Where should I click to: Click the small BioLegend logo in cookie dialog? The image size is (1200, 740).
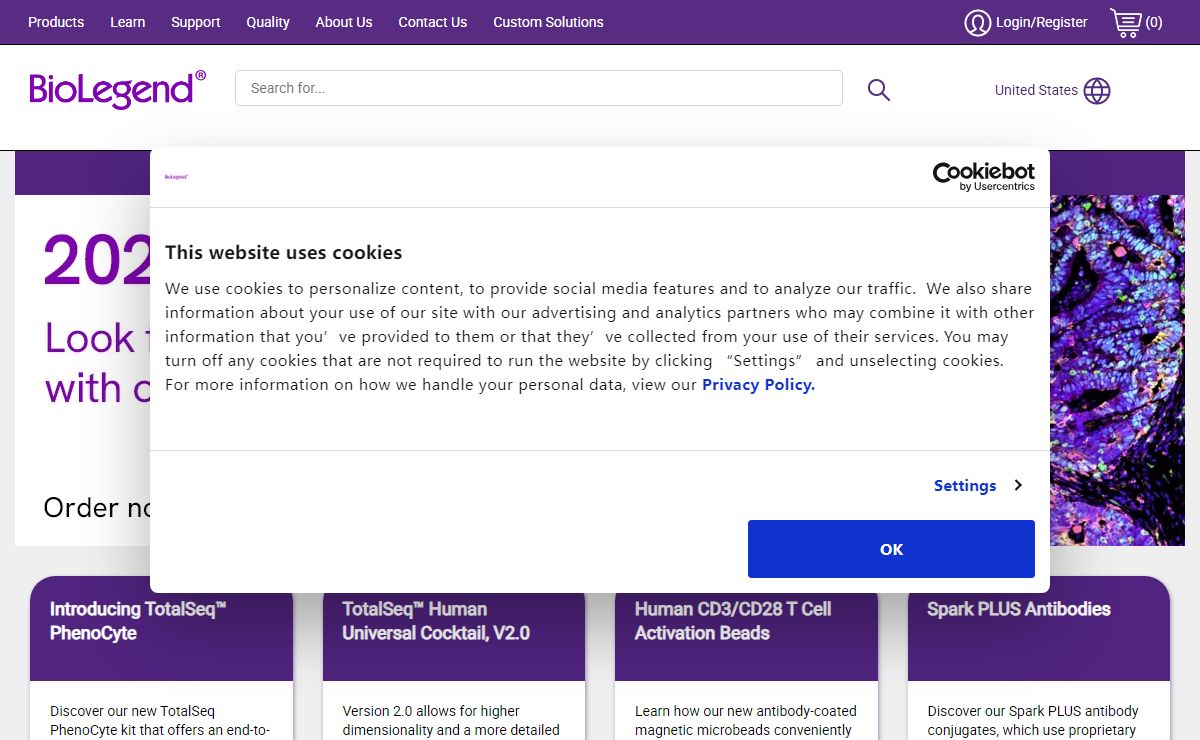176,177
